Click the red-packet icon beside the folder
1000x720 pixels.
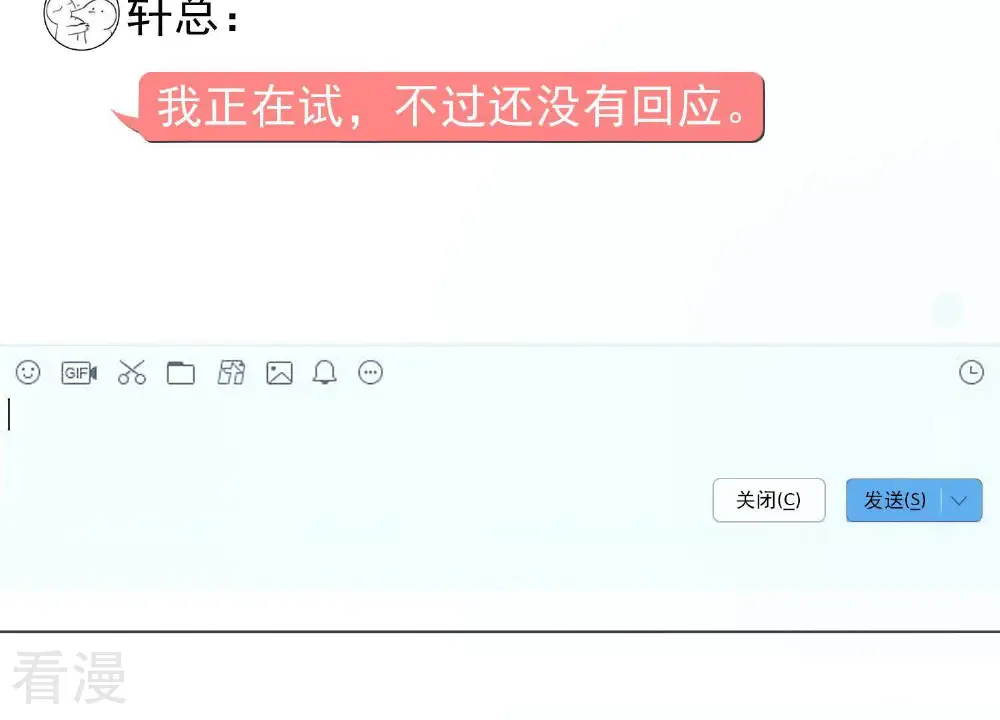pos(231,372)
